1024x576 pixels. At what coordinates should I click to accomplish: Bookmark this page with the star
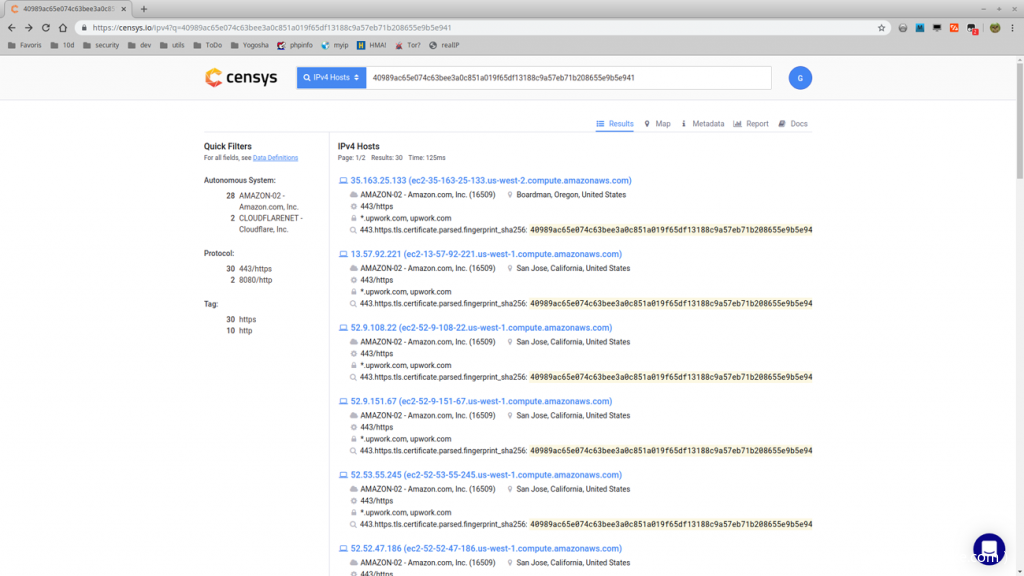click(882, 27)
